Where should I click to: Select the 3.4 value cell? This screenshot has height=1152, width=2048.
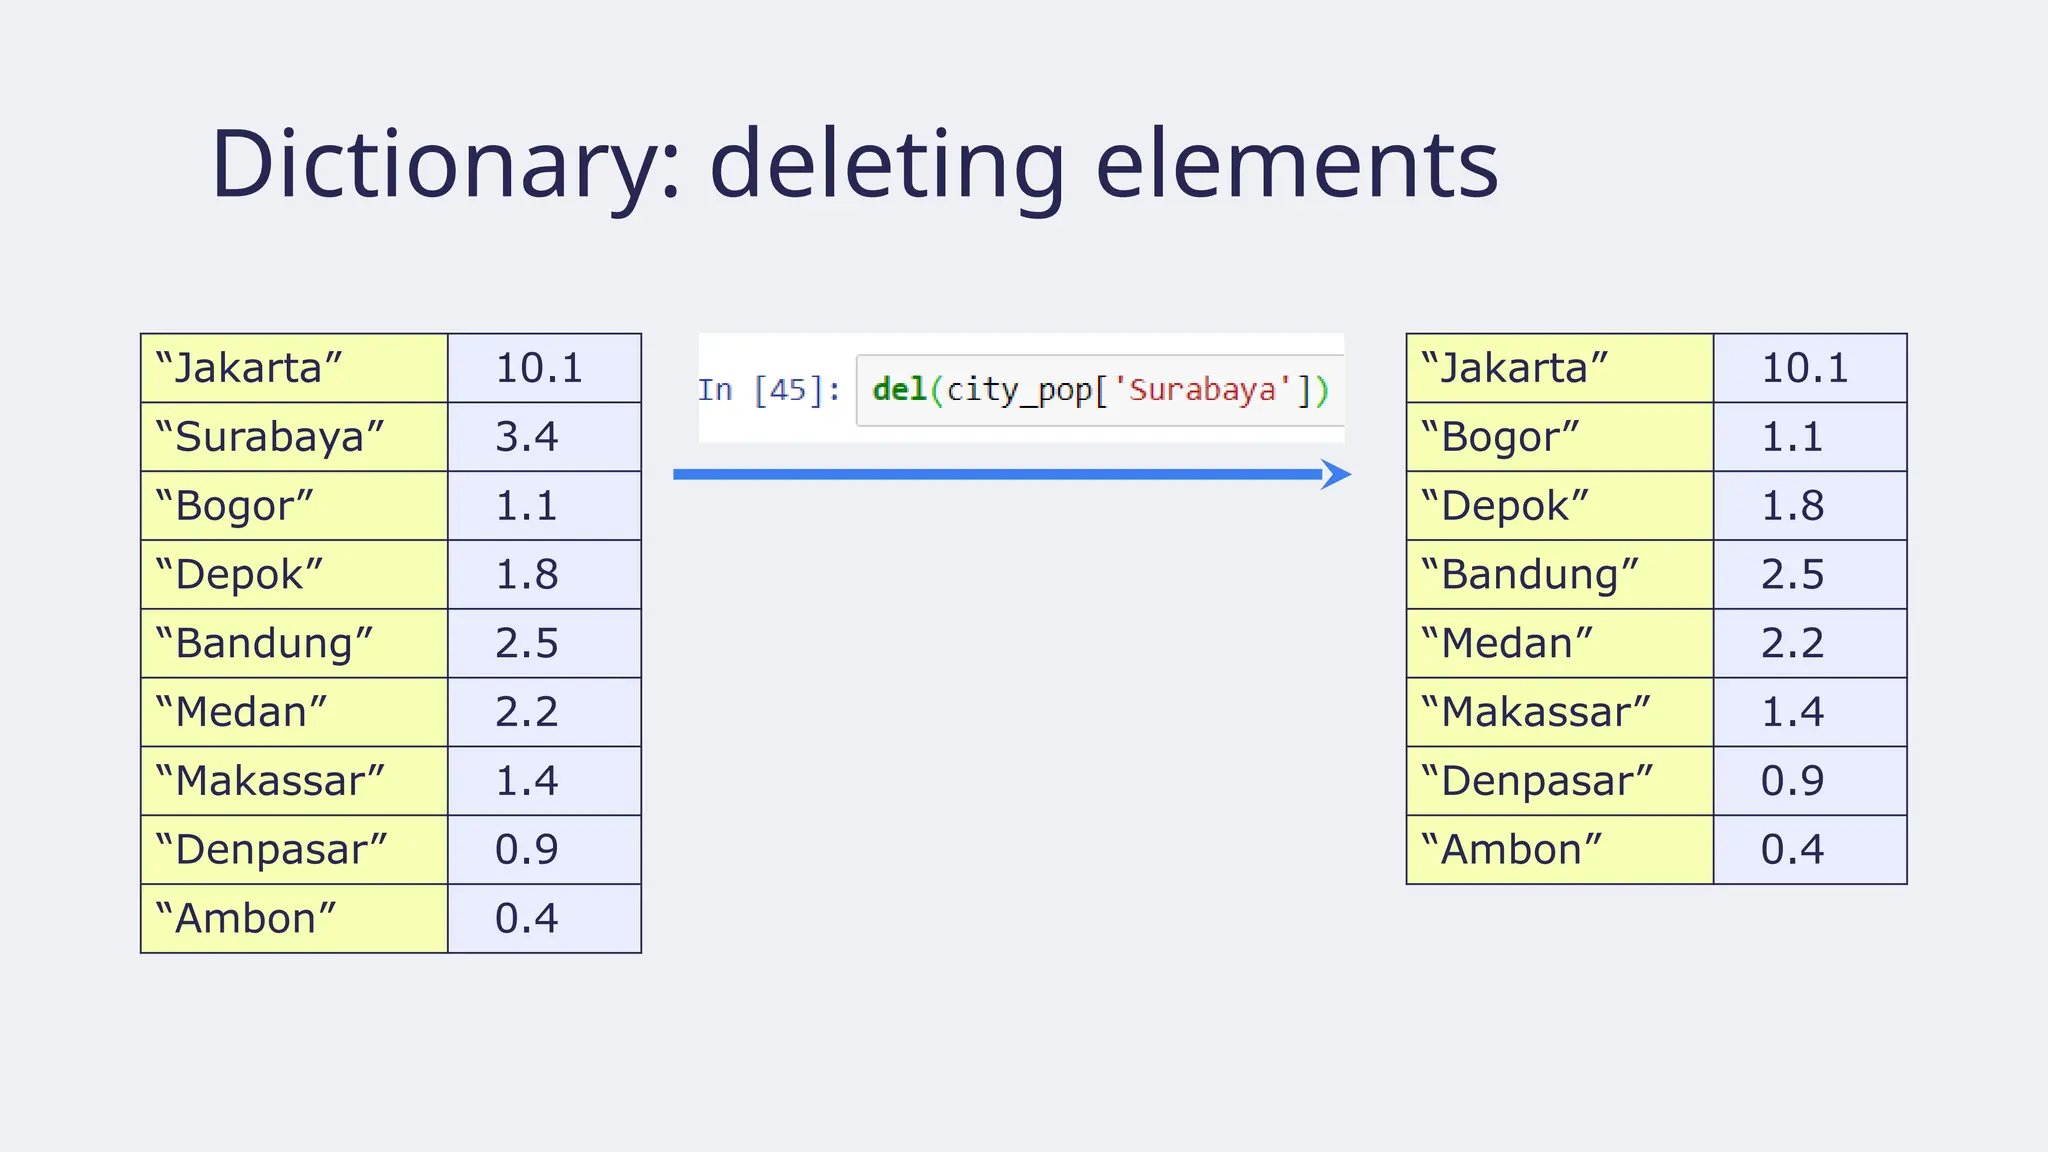(x=544, y=437)
